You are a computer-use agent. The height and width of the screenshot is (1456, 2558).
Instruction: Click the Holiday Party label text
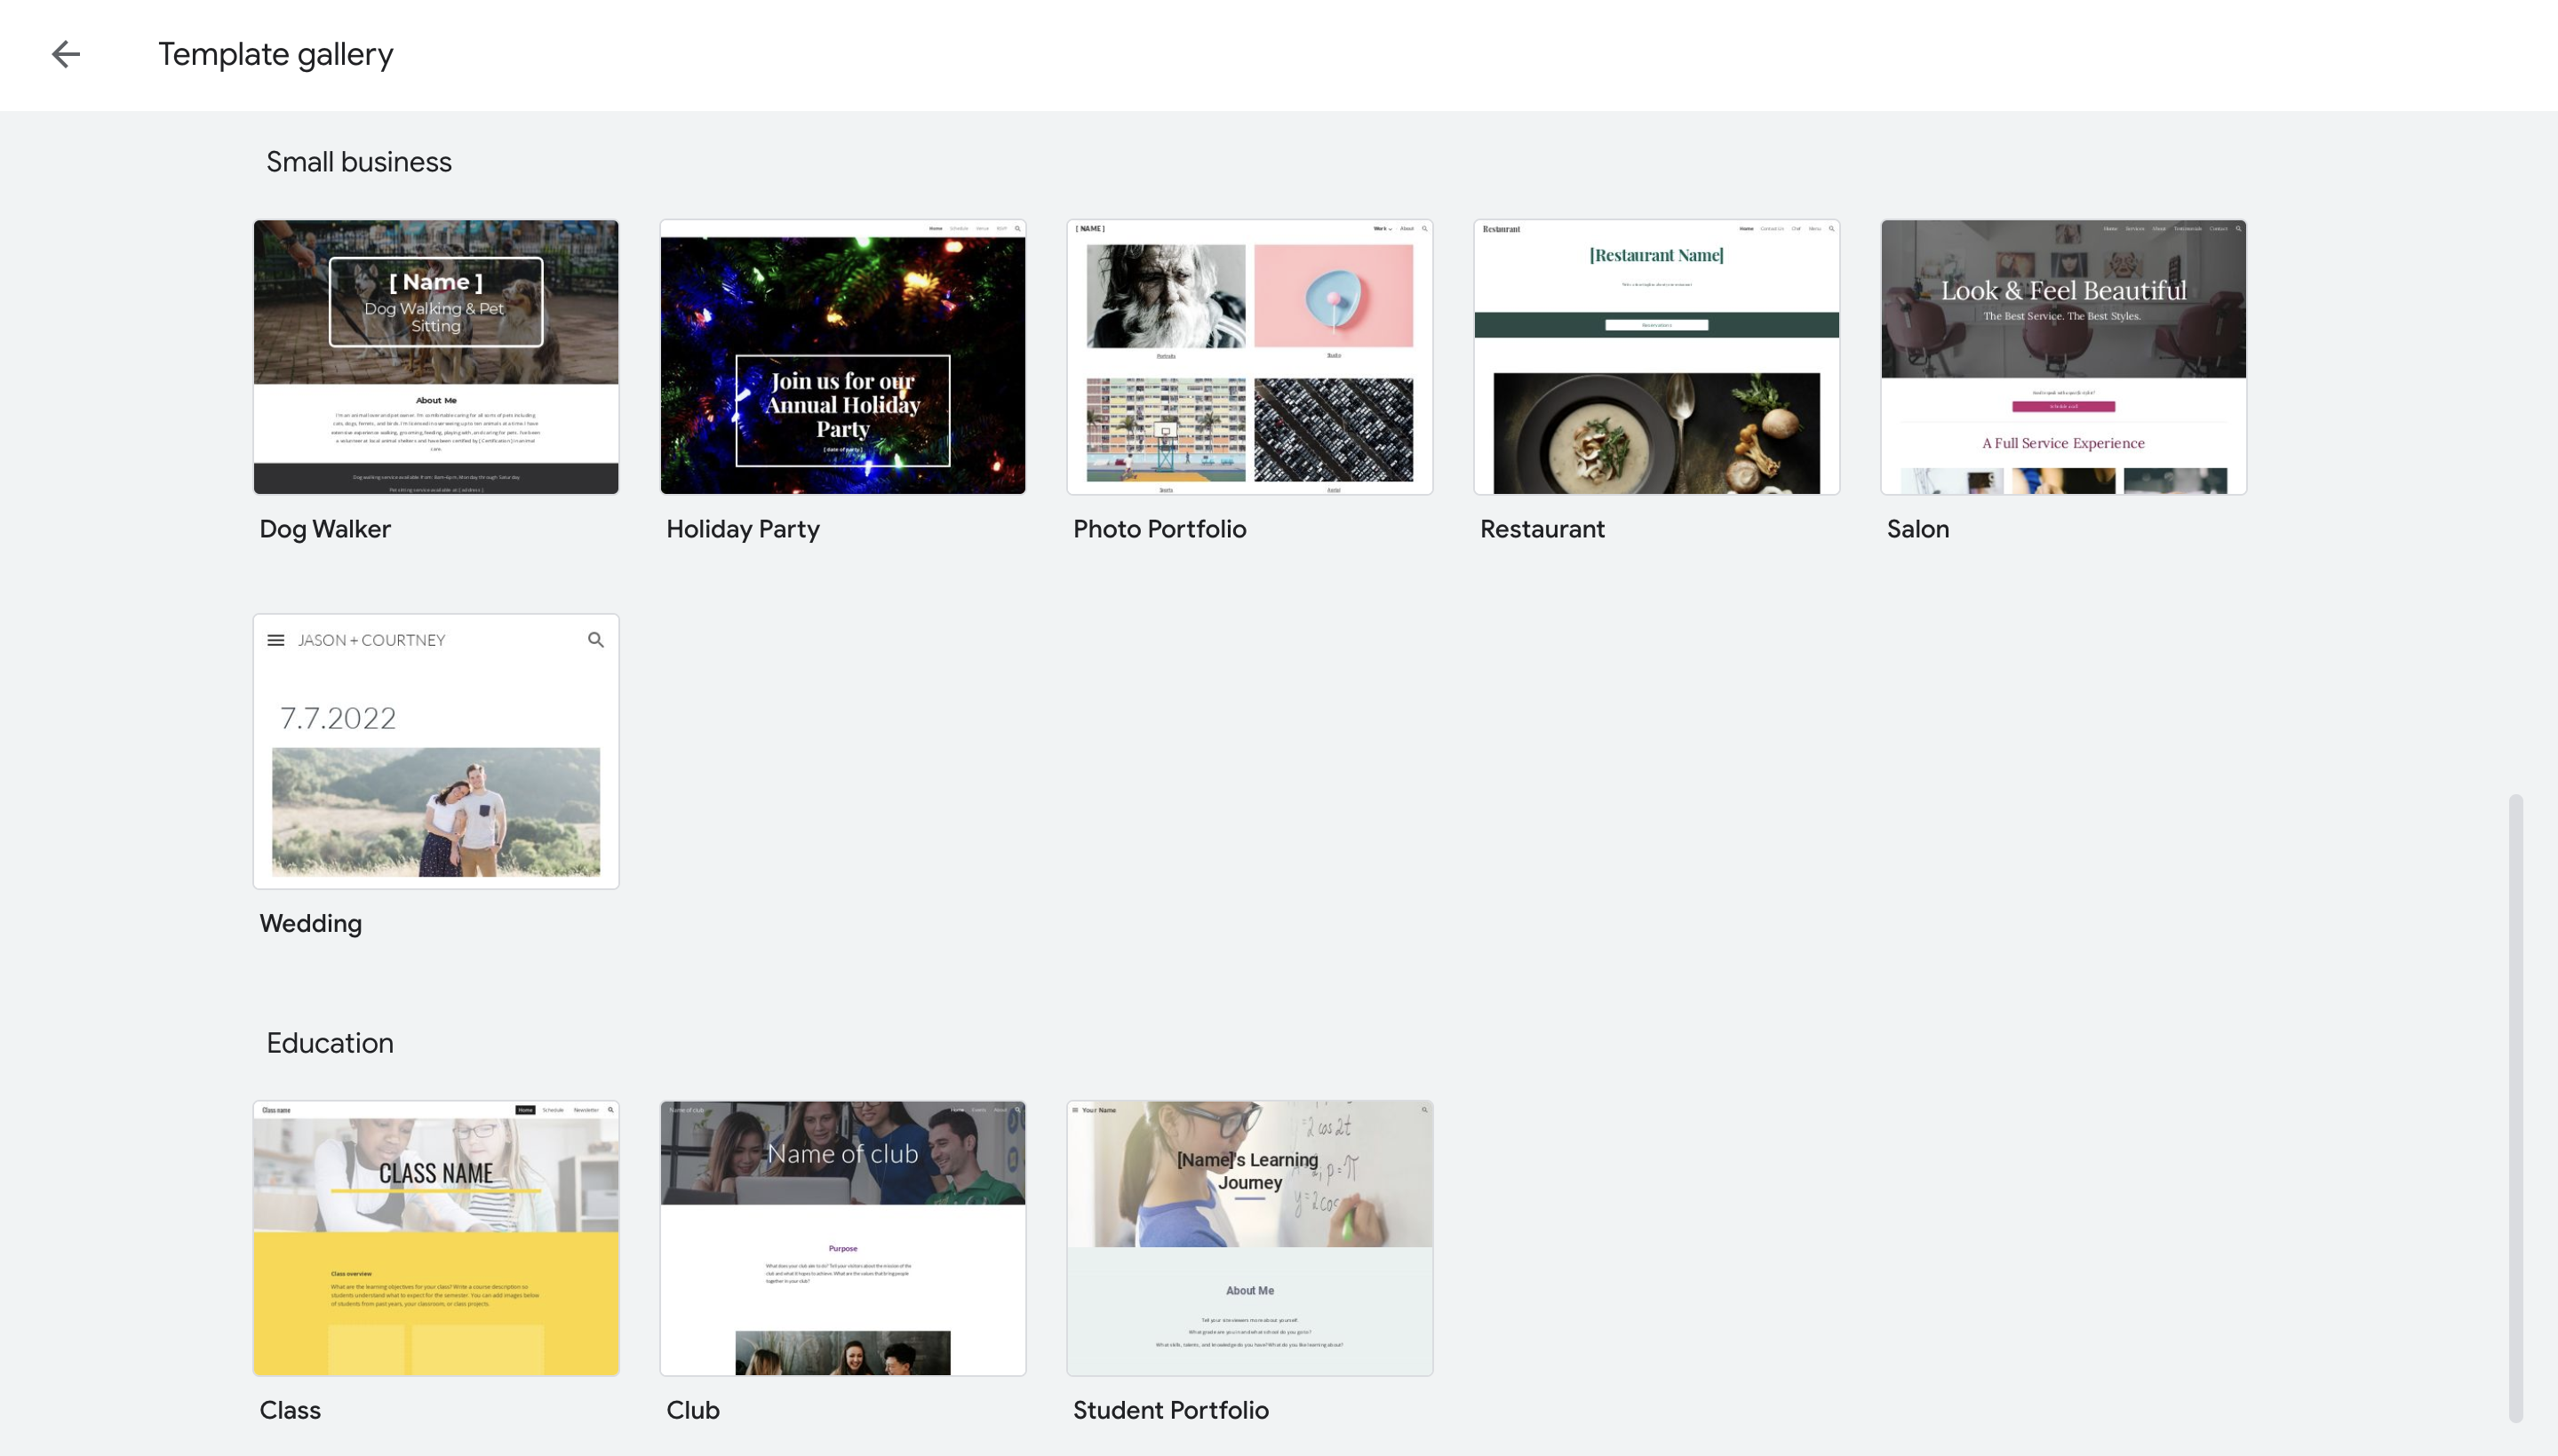coord(742,529)
